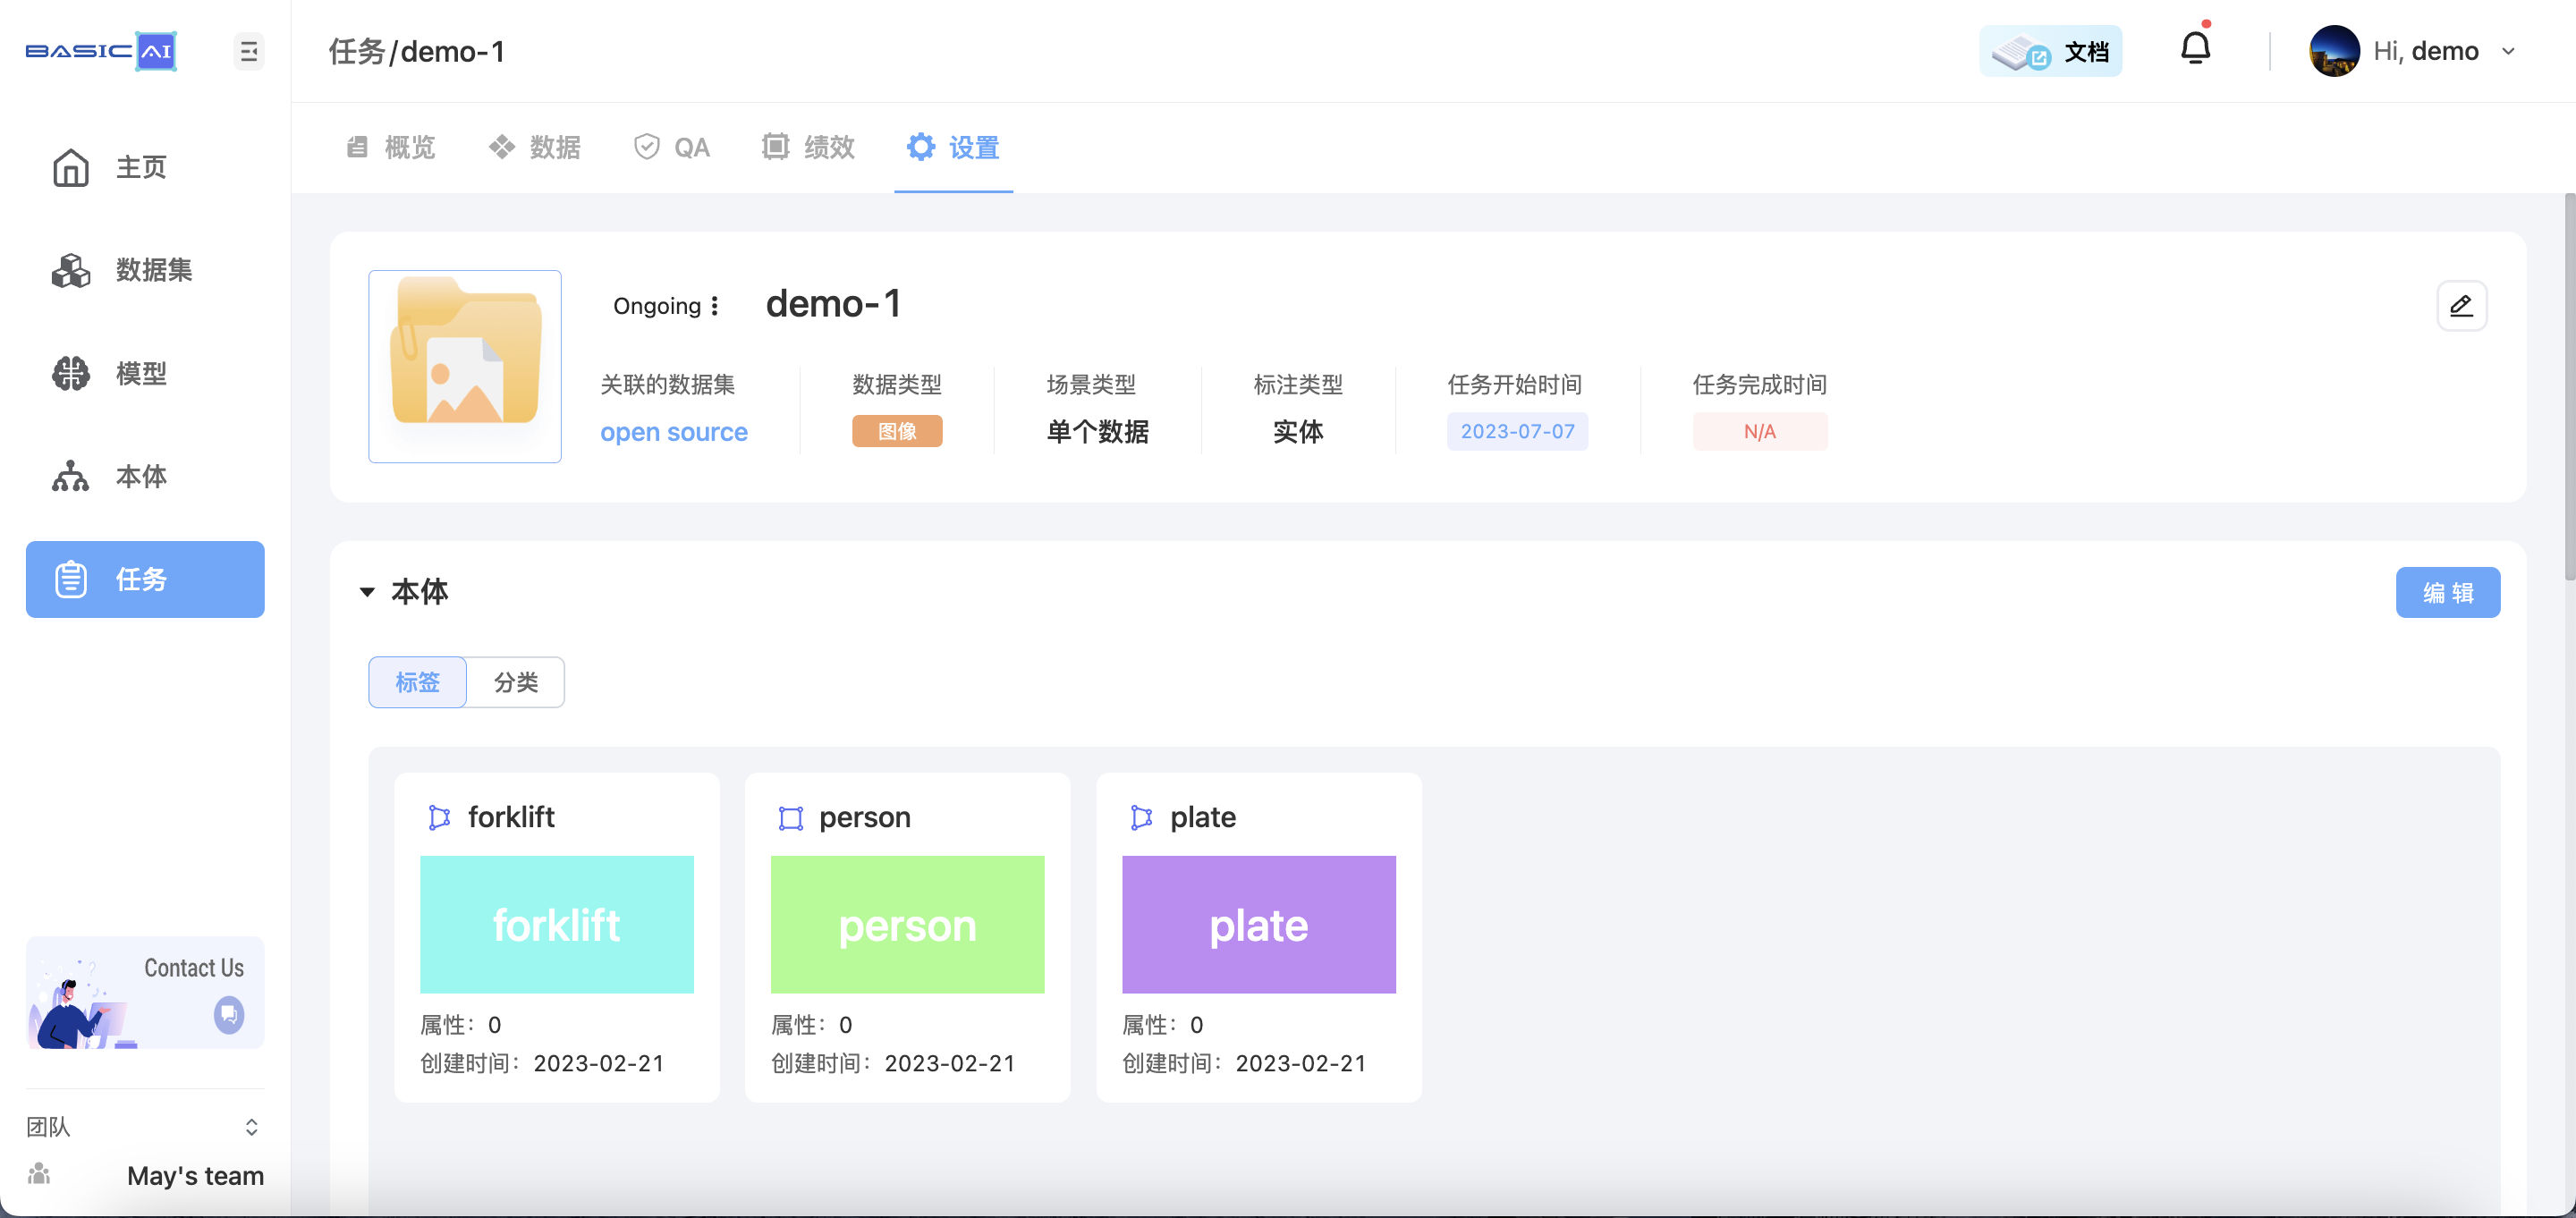Click the team members icon
The width and height of the screenshot is (2576, 1218).
pyautogui.click(x=39, y=1174)
